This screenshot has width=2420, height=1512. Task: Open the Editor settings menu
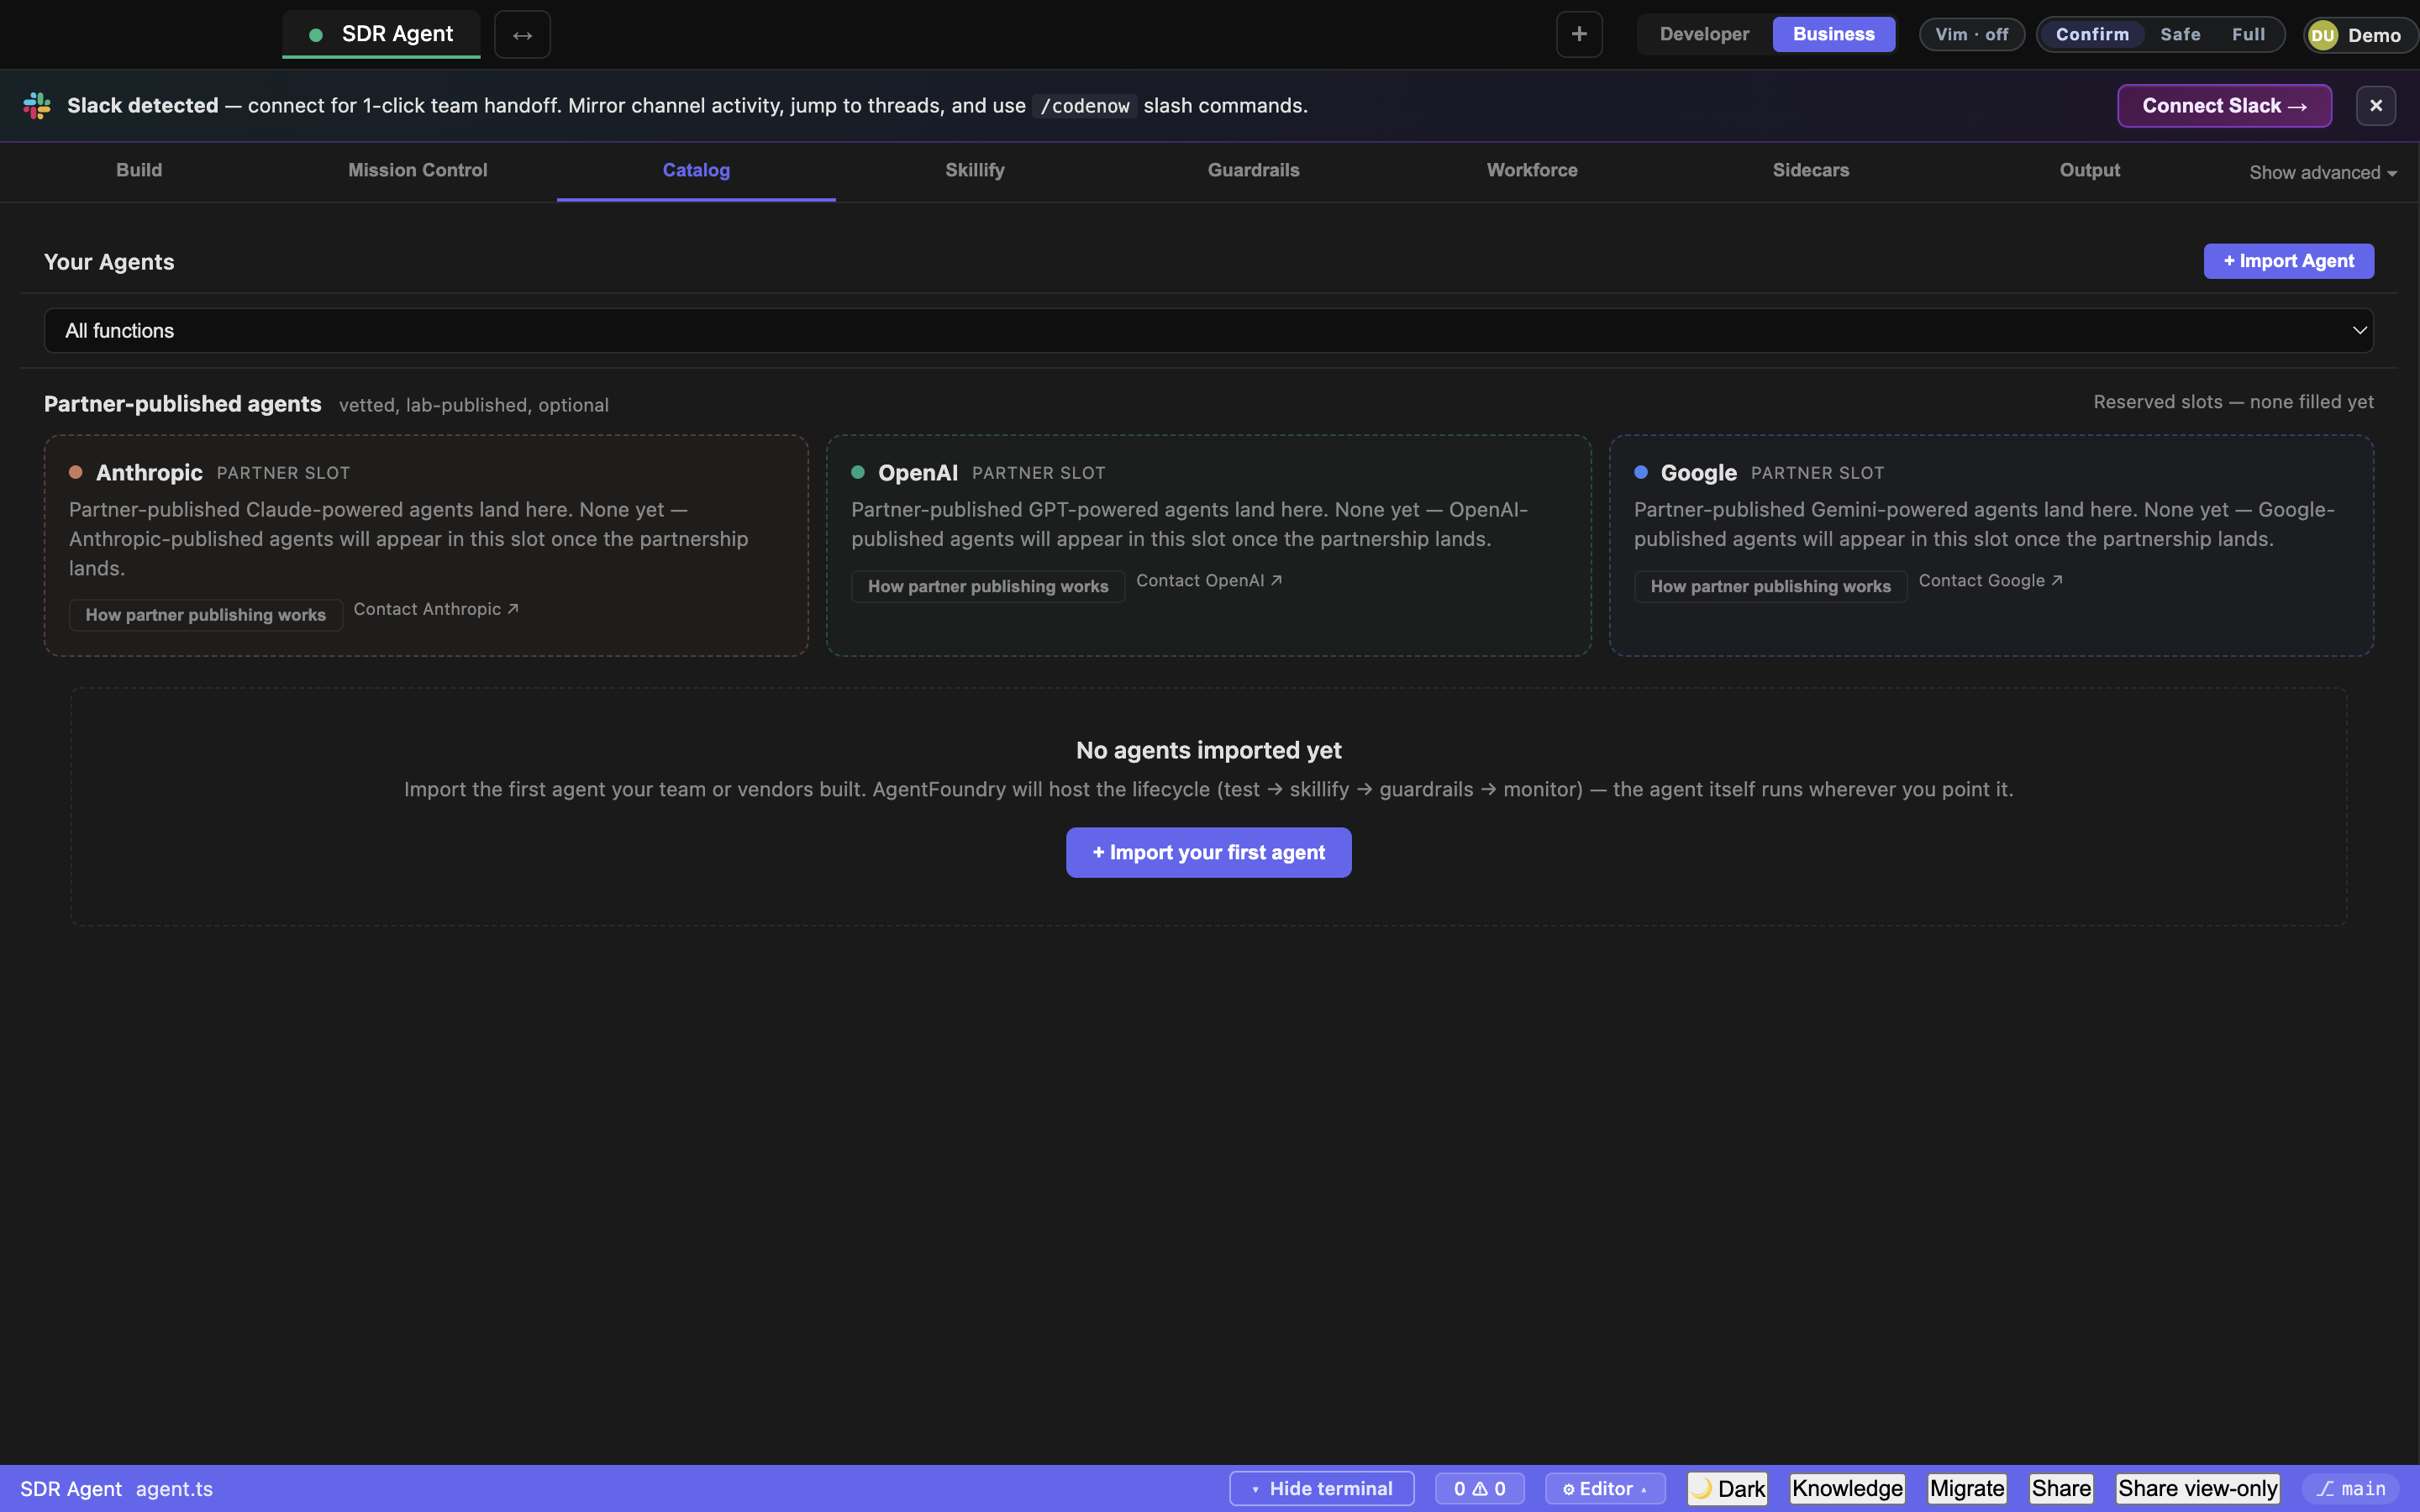[1605, 1488]
